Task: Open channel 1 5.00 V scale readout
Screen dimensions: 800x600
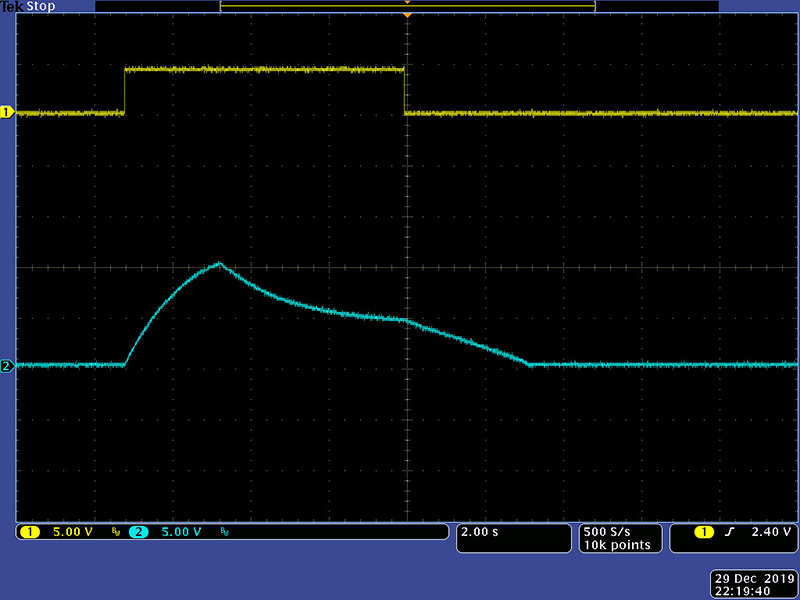Action: (72, 532)
